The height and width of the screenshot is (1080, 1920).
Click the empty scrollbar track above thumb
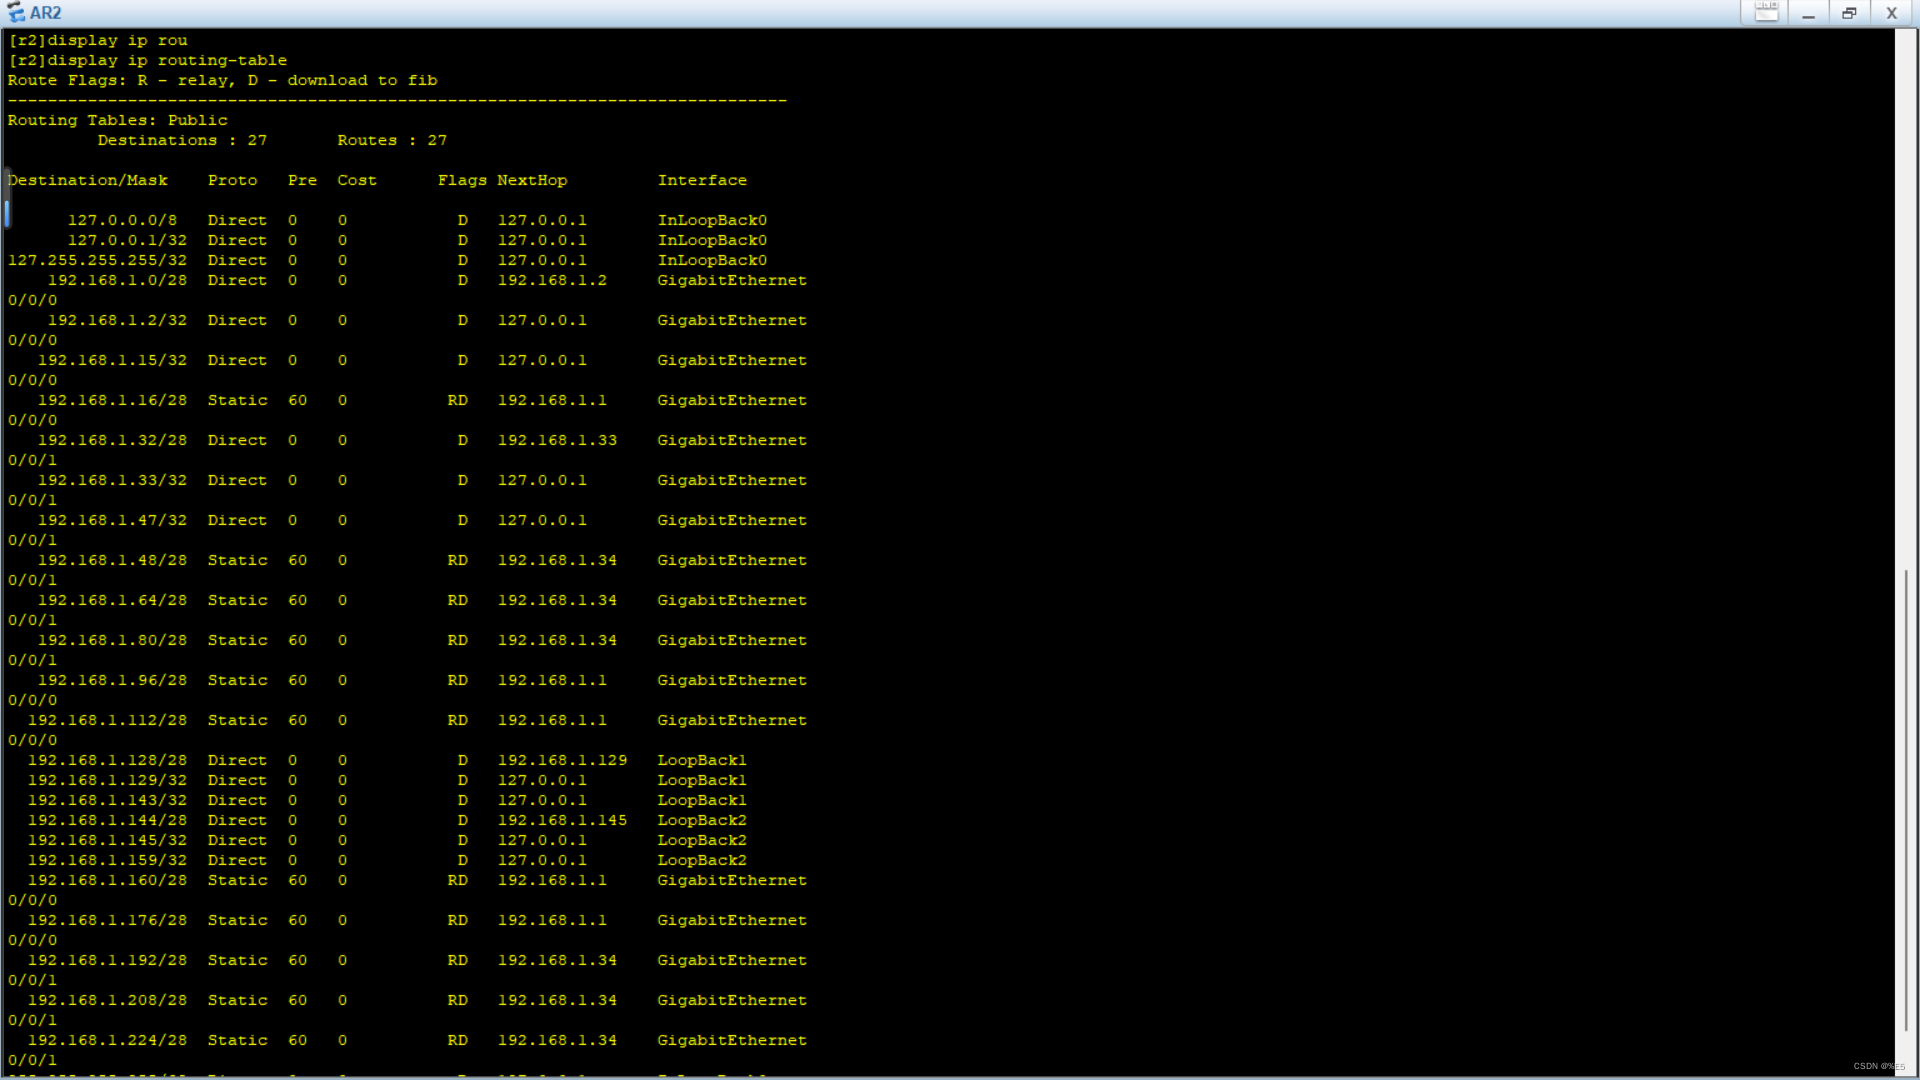[1906, 300]
